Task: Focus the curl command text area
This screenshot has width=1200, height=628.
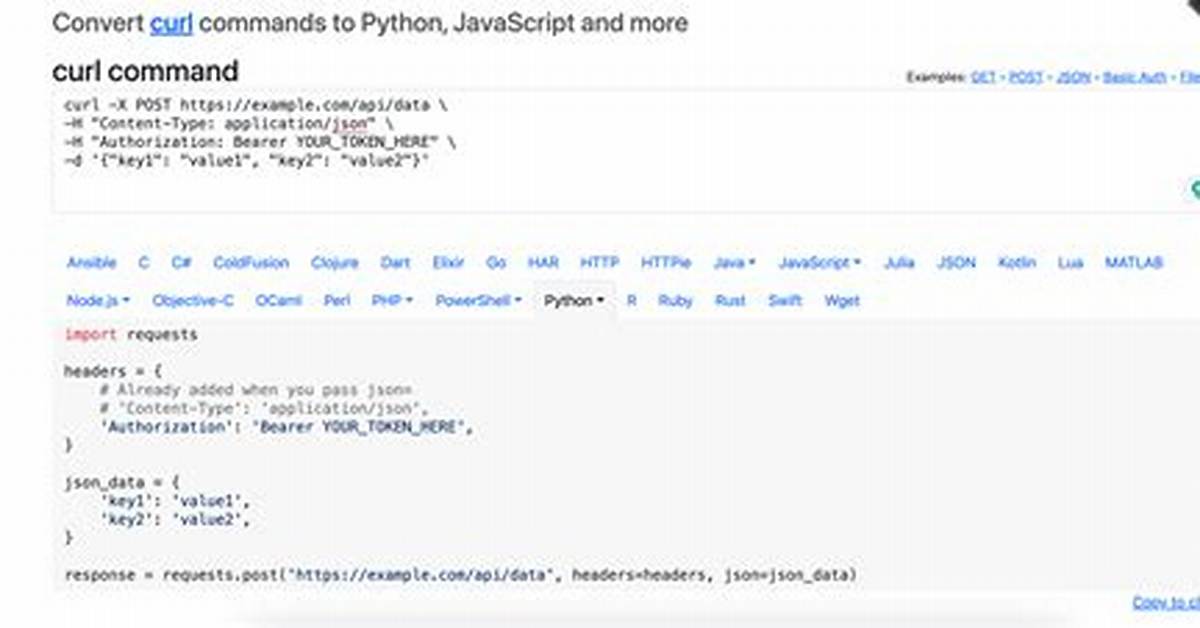Action: coord(626,152)
